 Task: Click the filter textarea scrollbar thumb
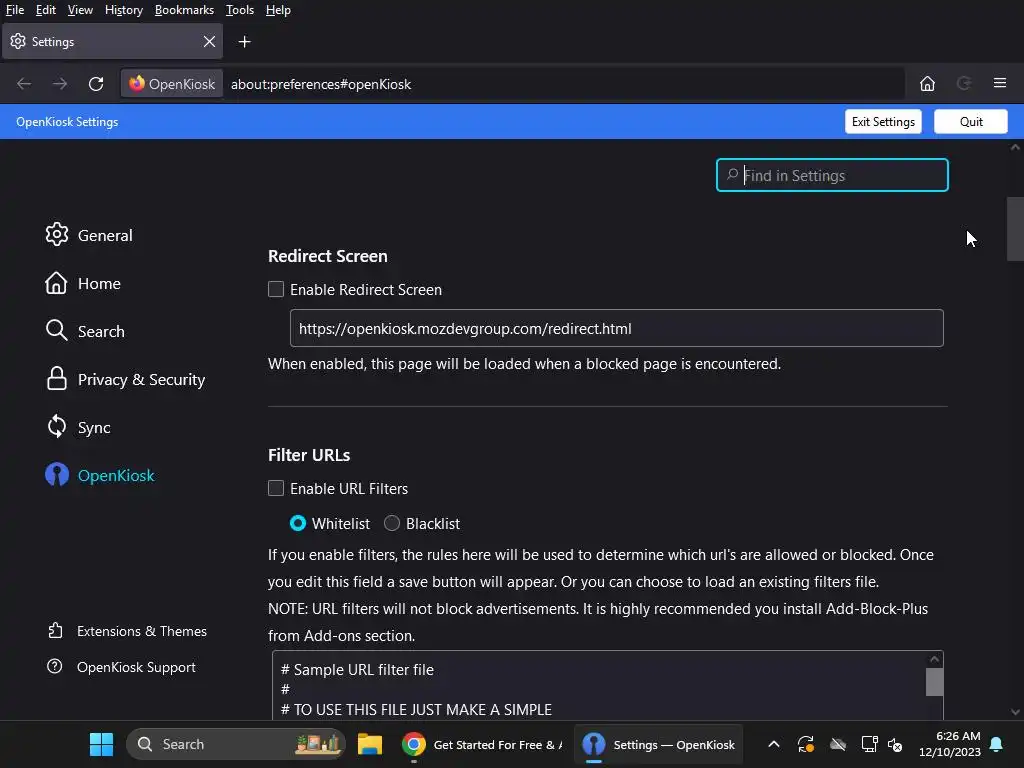pos(935,682)
